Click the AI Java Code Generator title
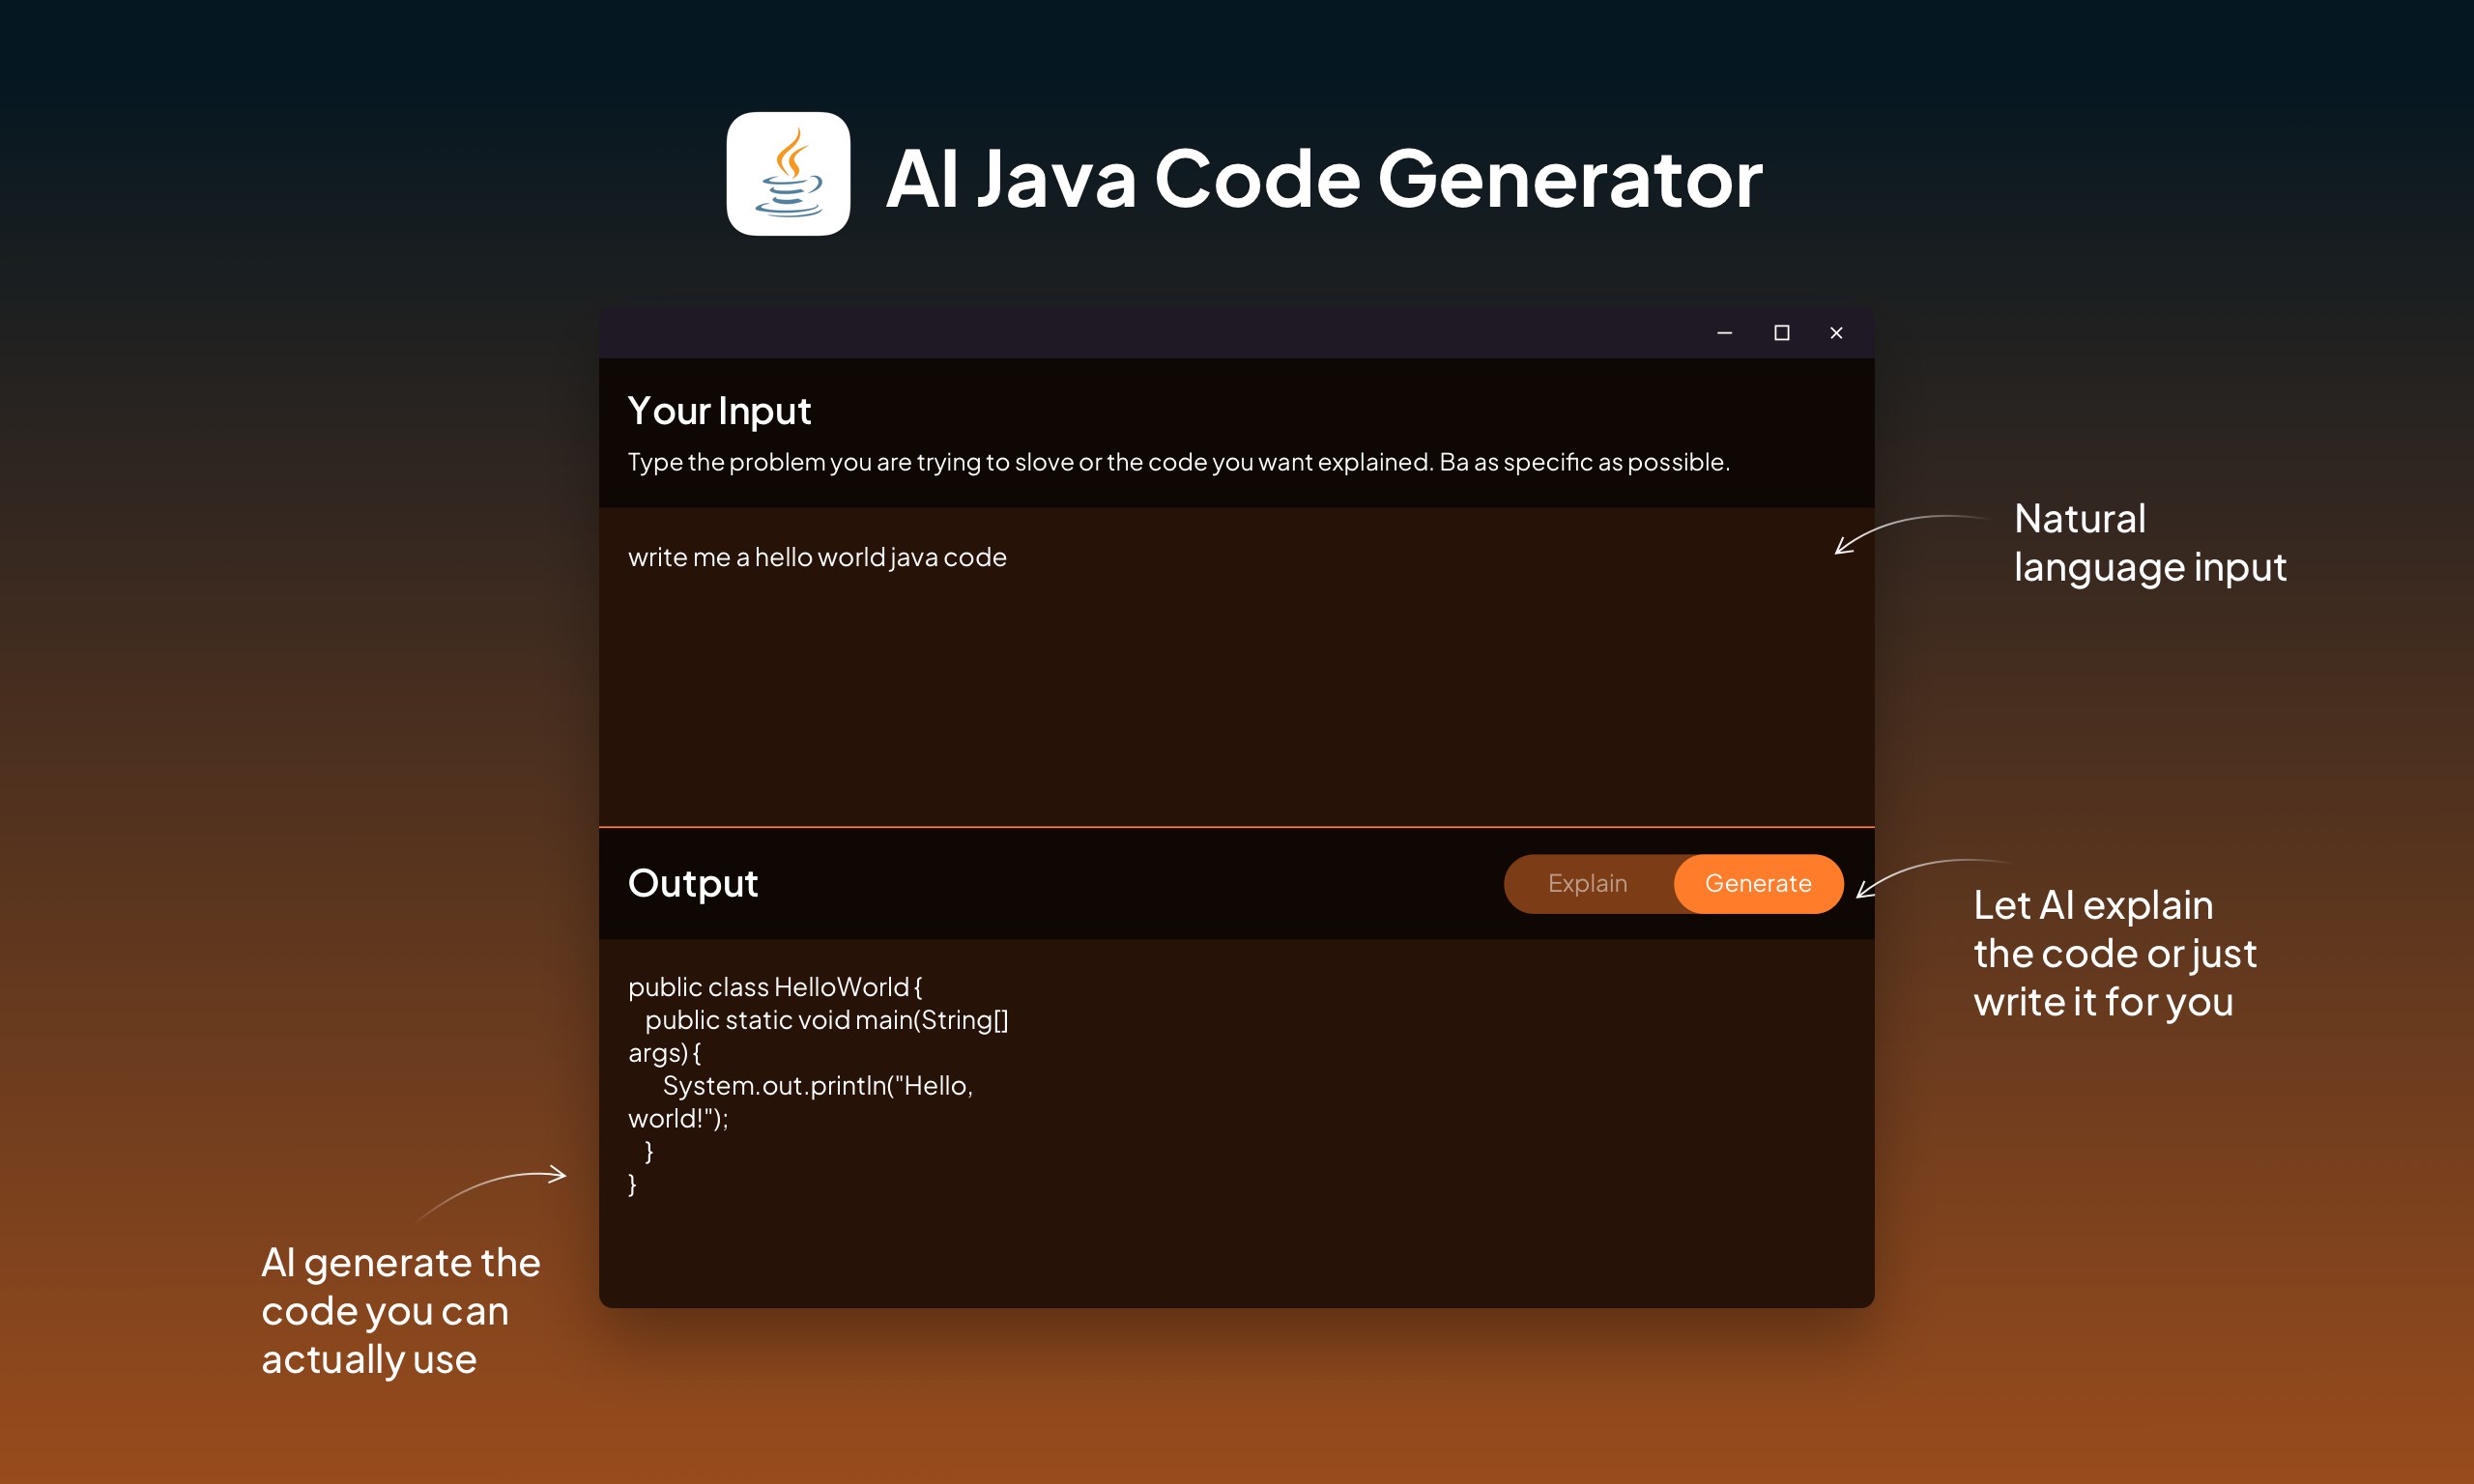Viewport: 2474px width, 1484px height. tap(1323, 178)
